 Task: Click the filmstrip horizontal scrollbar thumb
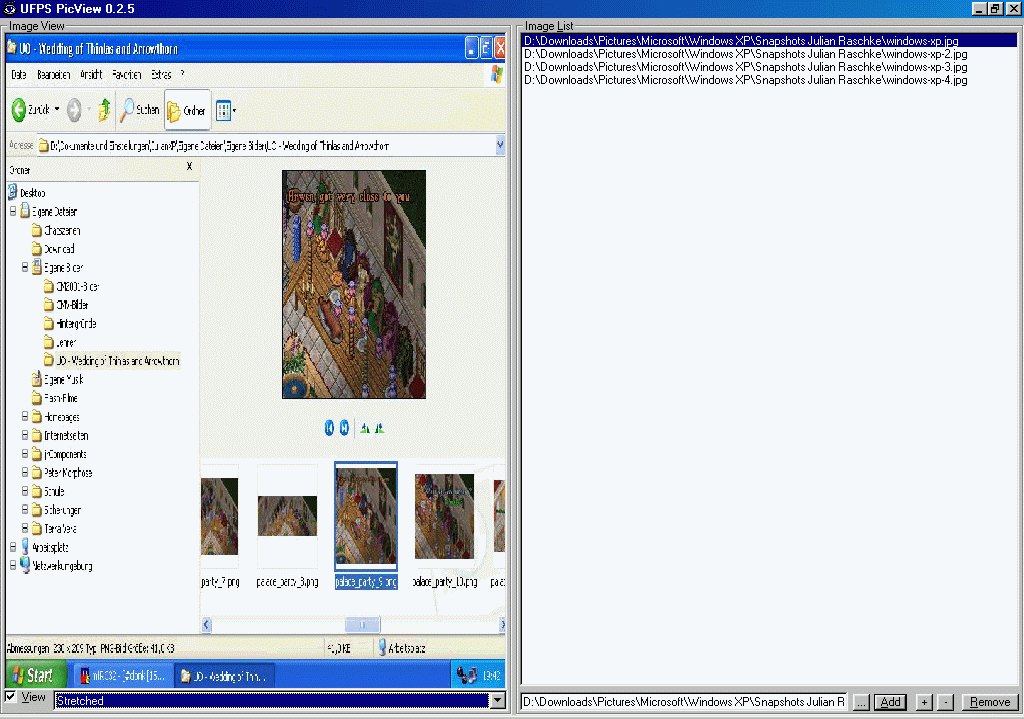coord(362,625)
